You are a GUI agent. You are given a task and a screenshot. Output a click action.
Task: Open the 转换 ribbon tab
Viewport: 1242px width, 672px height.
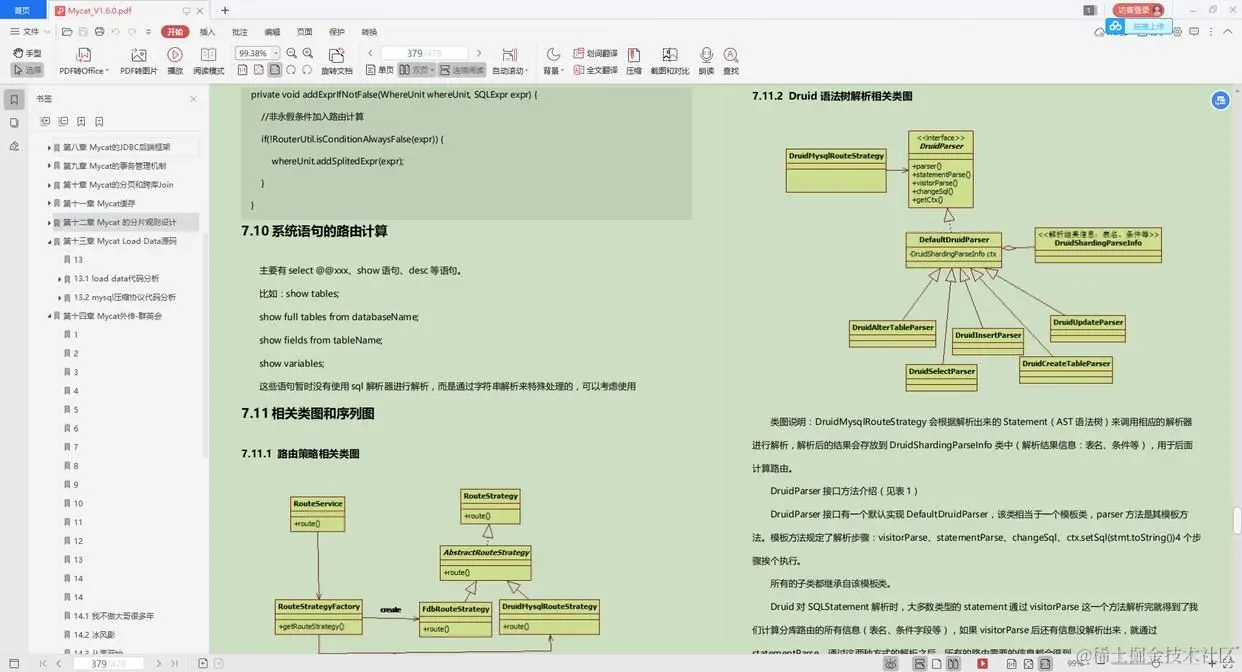pyautogui.click(x=369, y=32)
